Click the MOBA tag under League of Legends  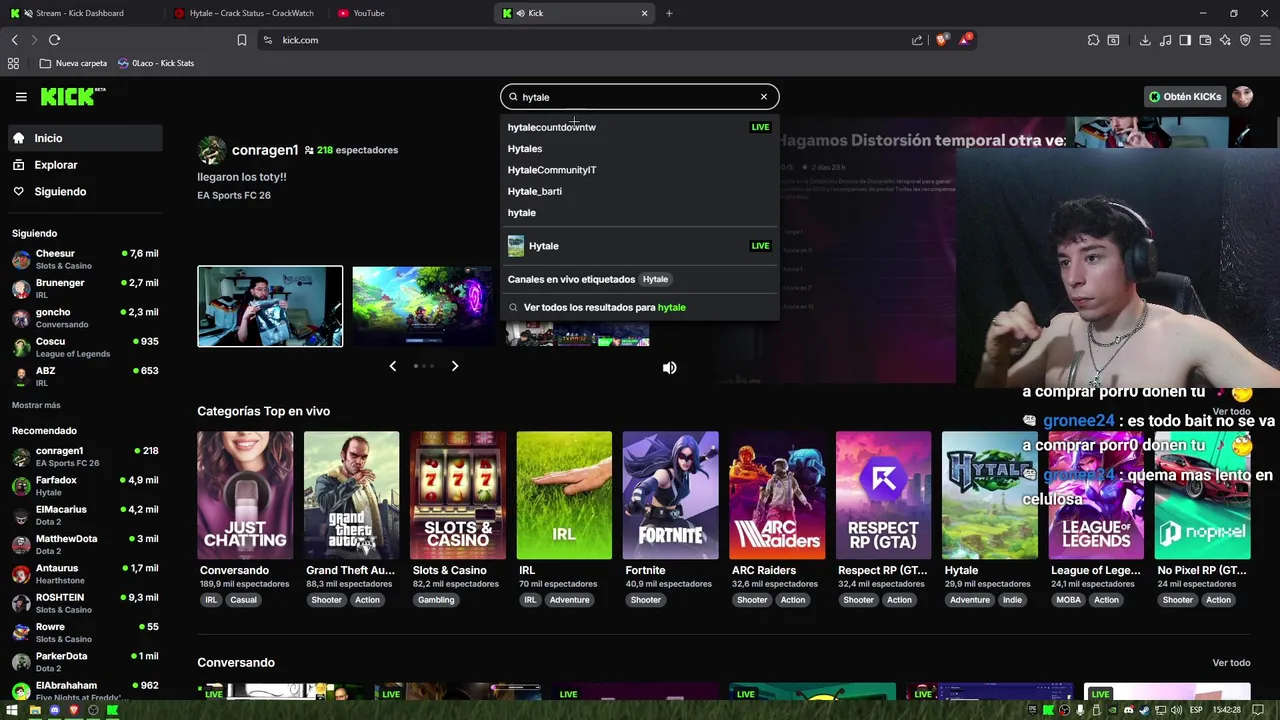1068,600
